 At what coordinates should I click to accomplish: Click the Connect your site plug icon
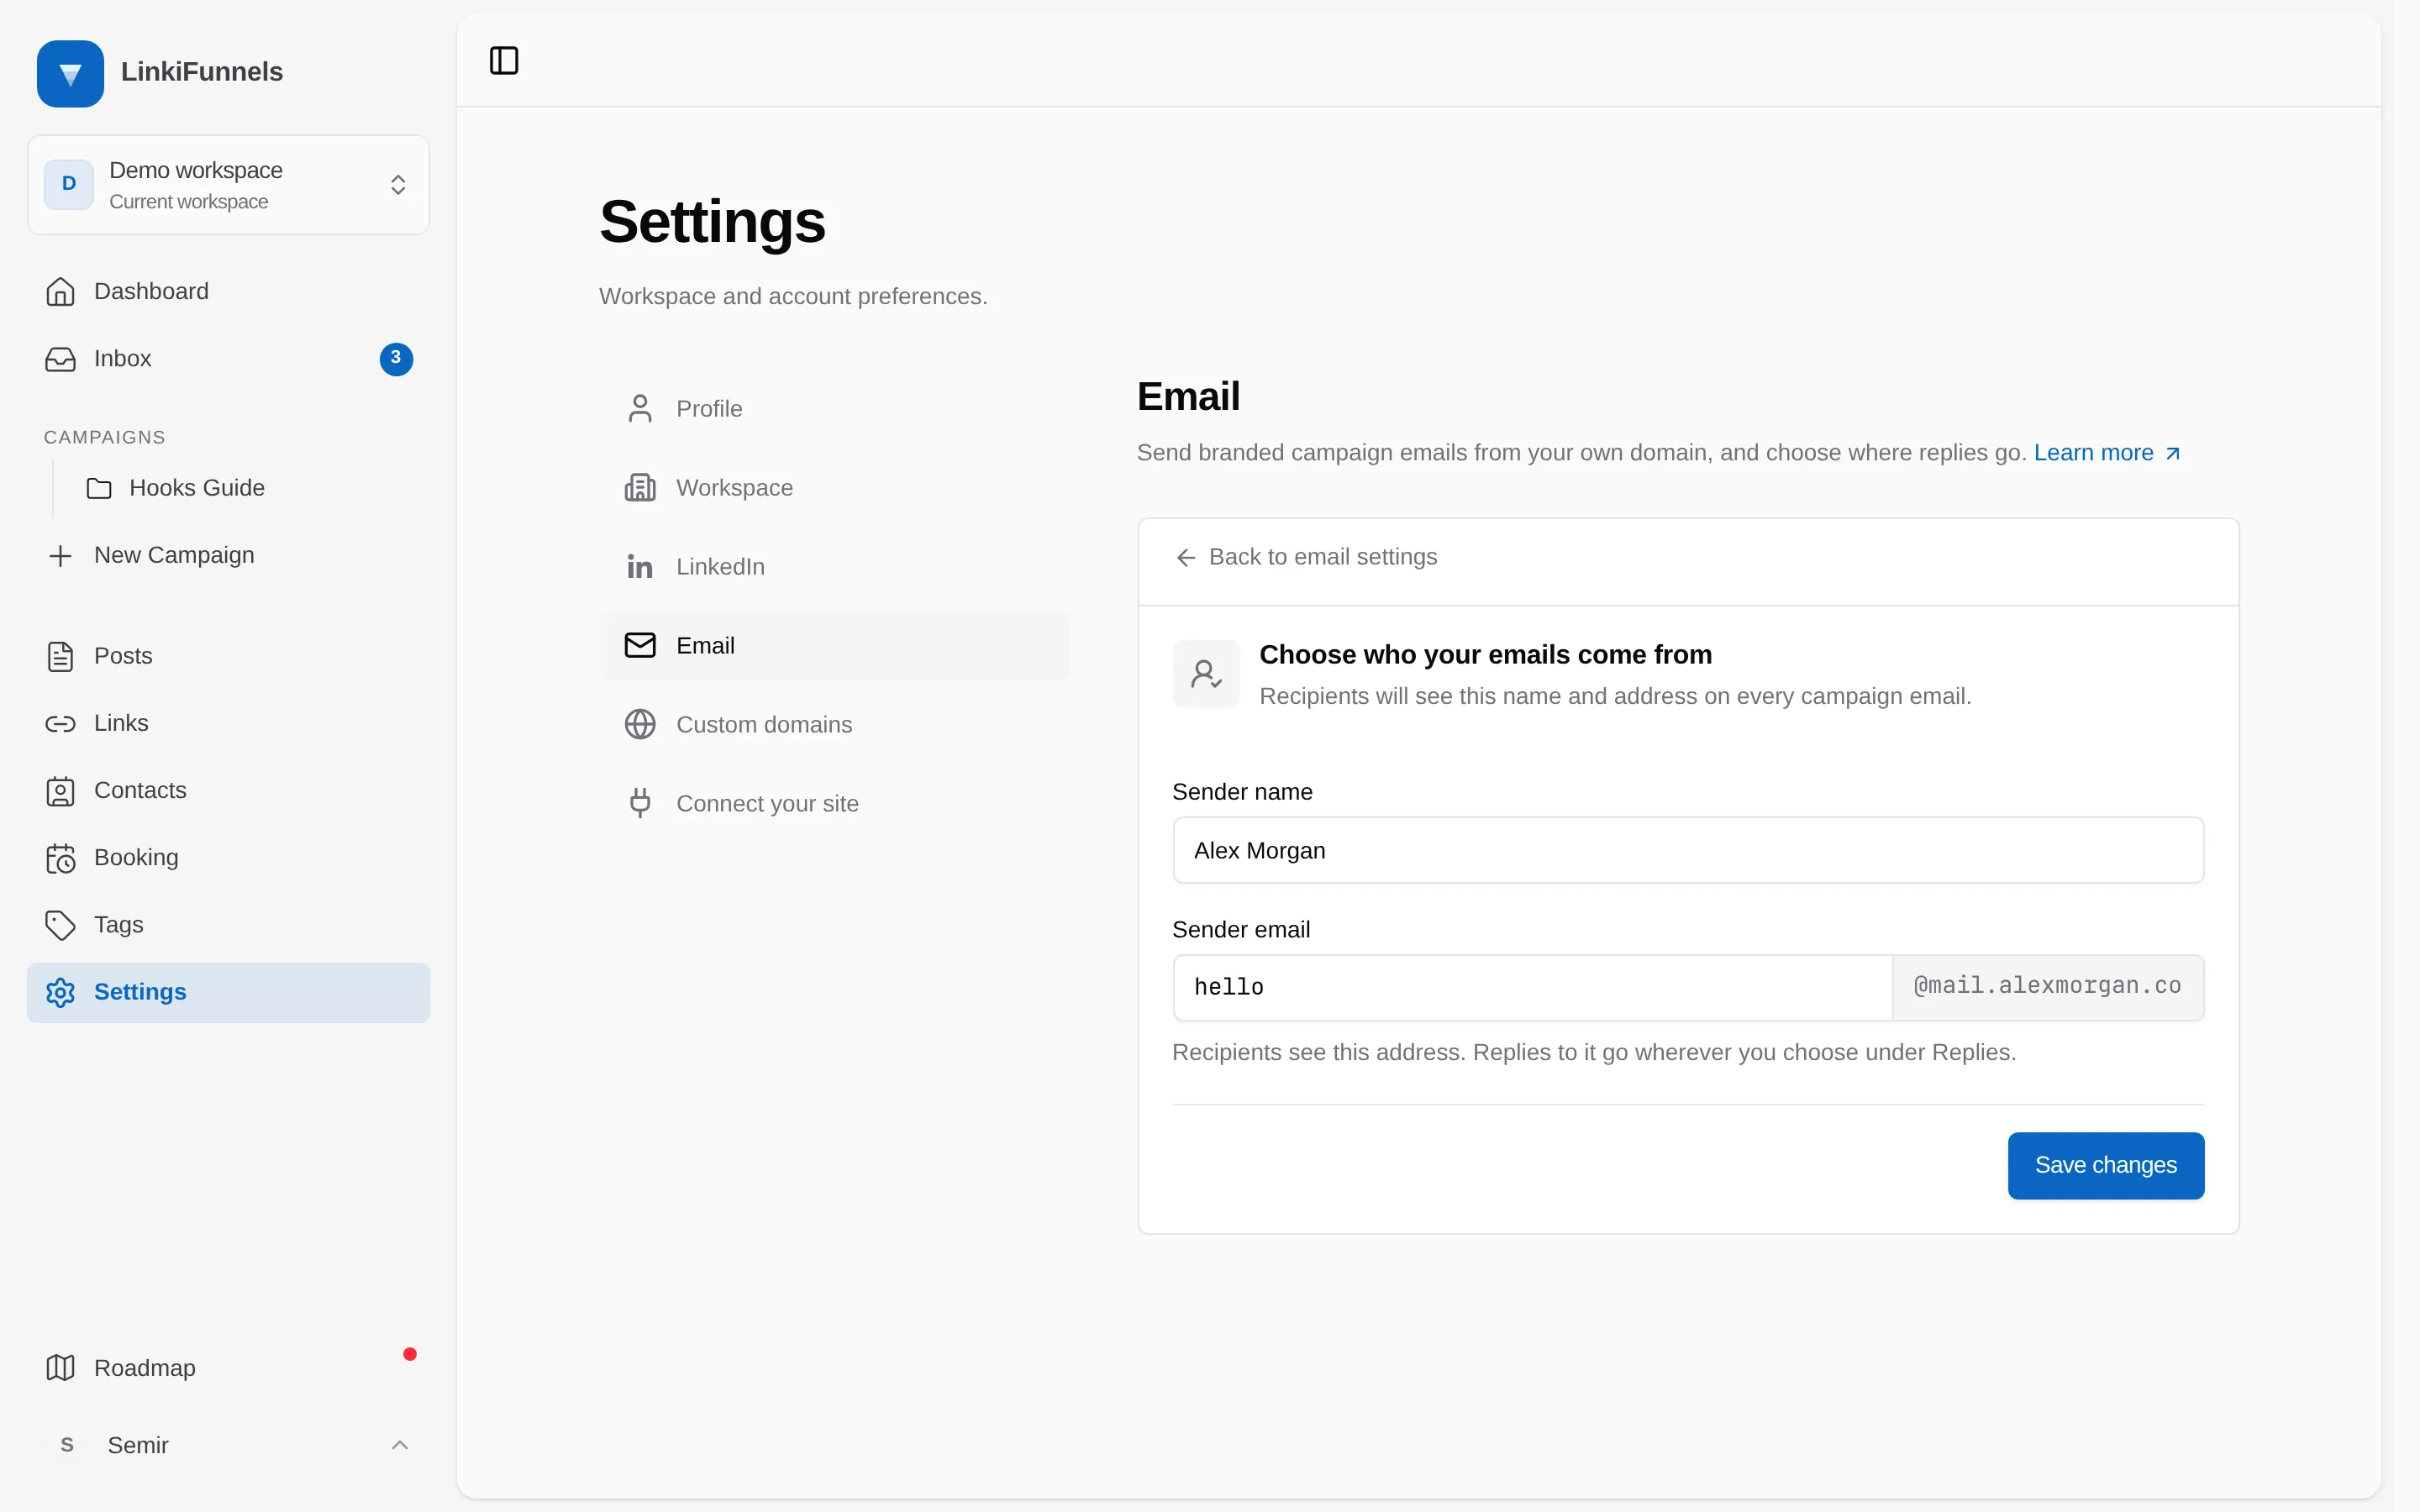[640, 803]
